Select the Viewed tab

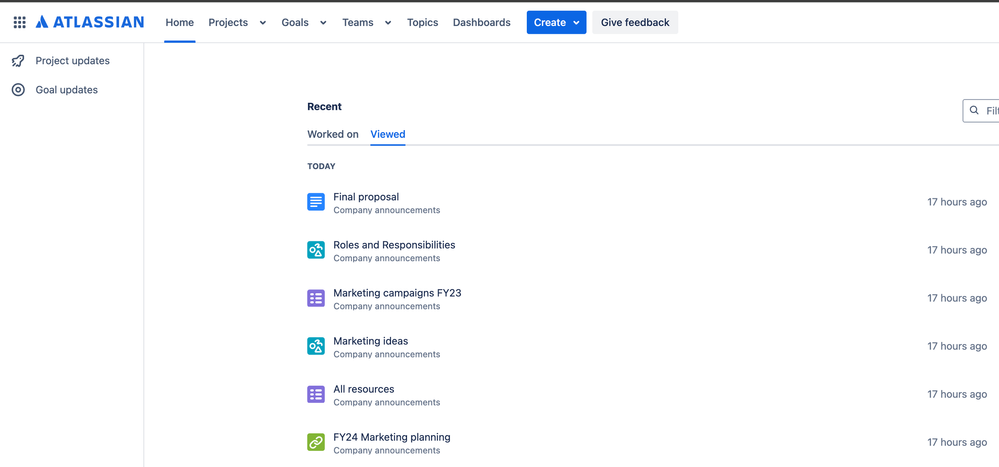[x=388, y=134]
